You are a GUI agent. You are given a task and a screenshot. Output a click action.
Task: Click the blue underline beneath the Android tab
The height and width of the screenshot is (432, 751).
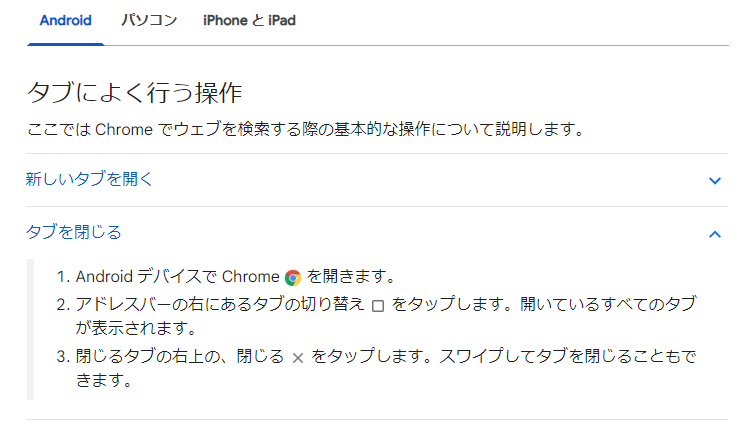(x=66, y=44)
